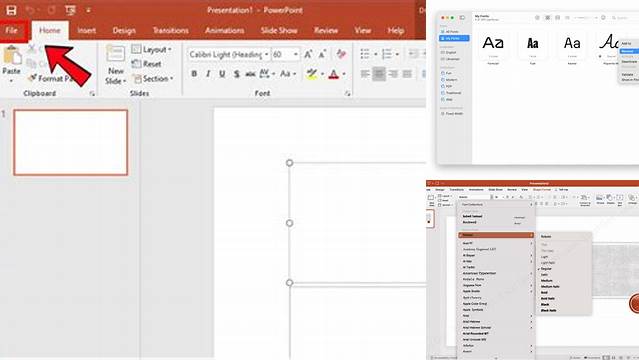
Task: Toggle Italic text formatting
Action: click(x=208, y=74)
